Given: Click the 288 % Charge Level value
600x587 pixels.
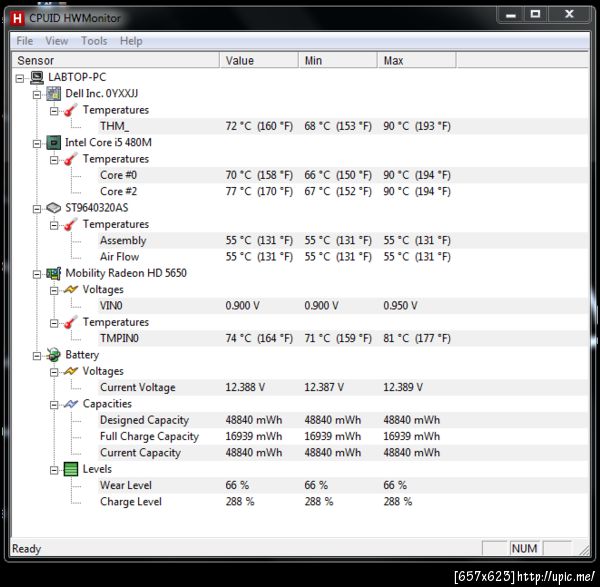Looking at the screenshot, I should 240,502.
